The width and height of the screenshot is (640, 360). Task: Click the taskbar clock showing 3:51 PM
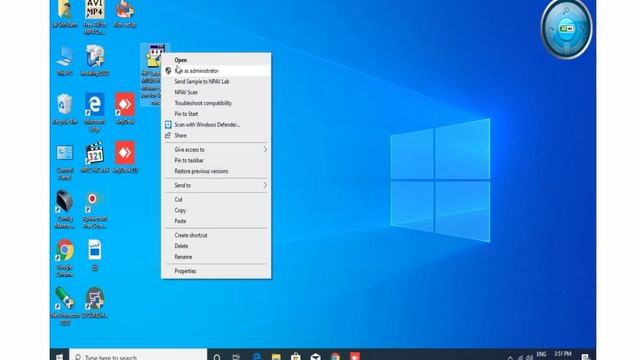pyautogui.click(x=562, y=354)
